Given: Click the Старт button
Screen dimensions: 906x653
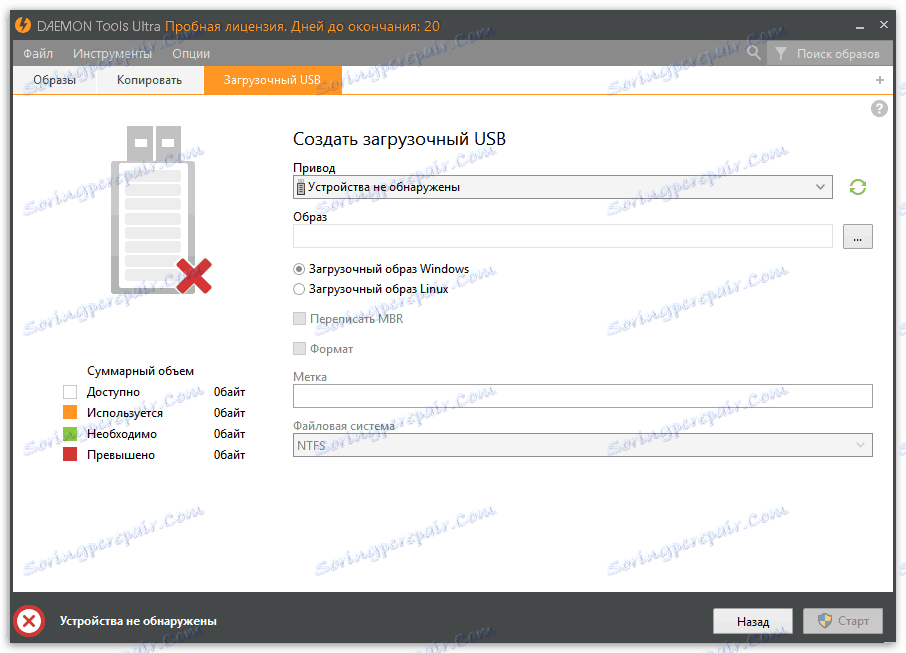Looking at the screenshot, I should pos(843,621).
